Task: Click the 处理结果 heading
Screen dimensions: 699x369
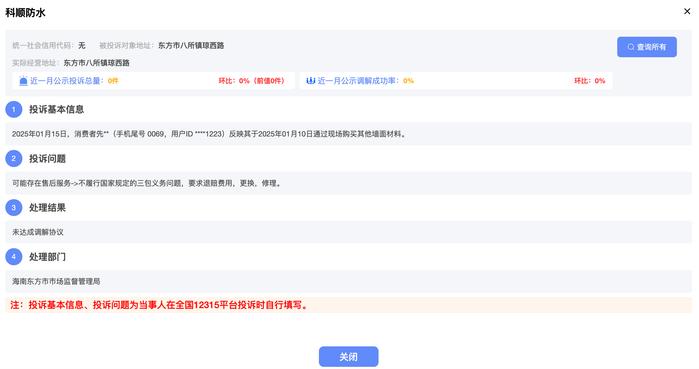Action: 48,208
